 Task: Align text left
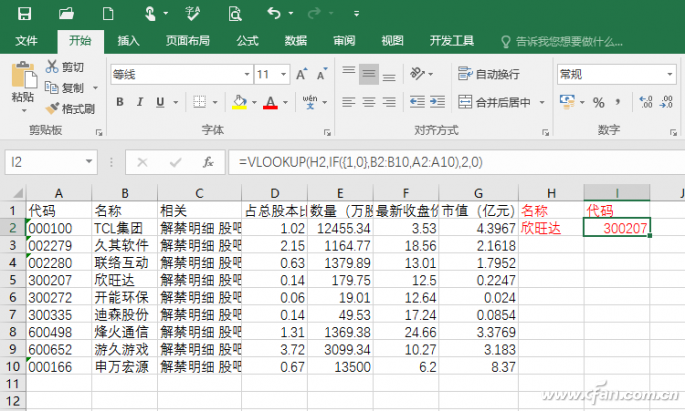pos(349,102)
